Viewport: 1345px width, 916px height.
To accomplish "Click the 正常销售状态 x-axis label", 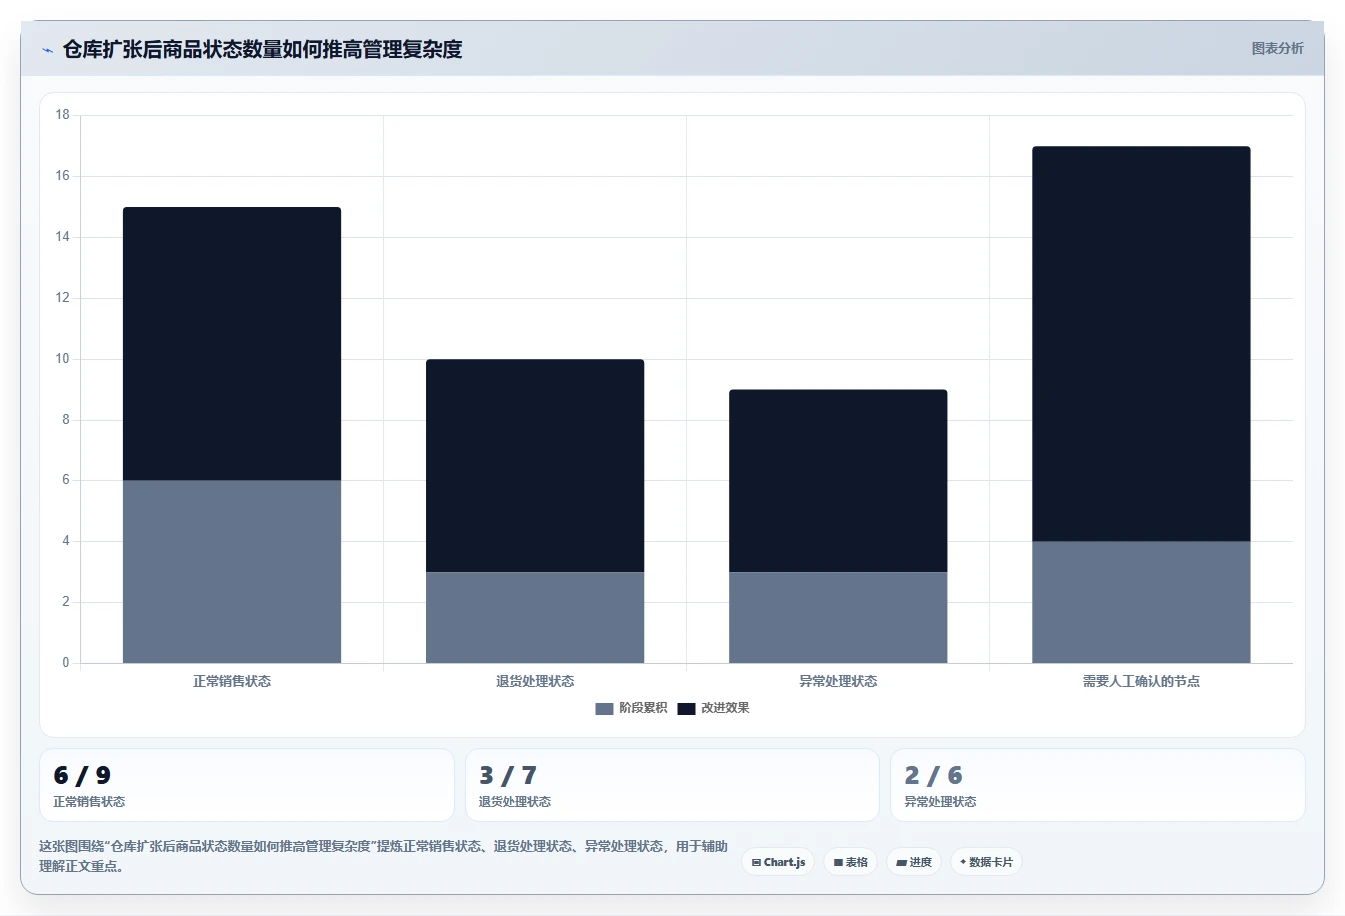I will point(232,681).
